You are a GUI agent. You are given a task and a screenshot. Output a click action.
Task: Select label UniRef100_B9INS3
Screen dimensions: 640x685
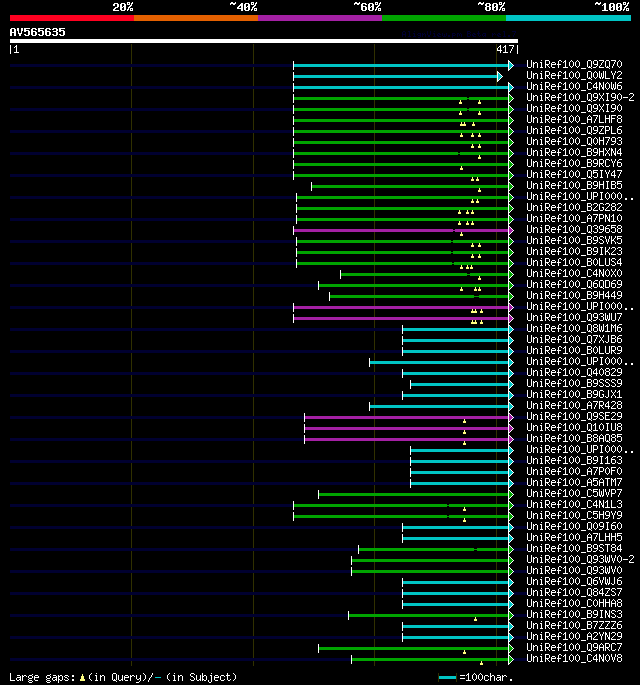574,614
